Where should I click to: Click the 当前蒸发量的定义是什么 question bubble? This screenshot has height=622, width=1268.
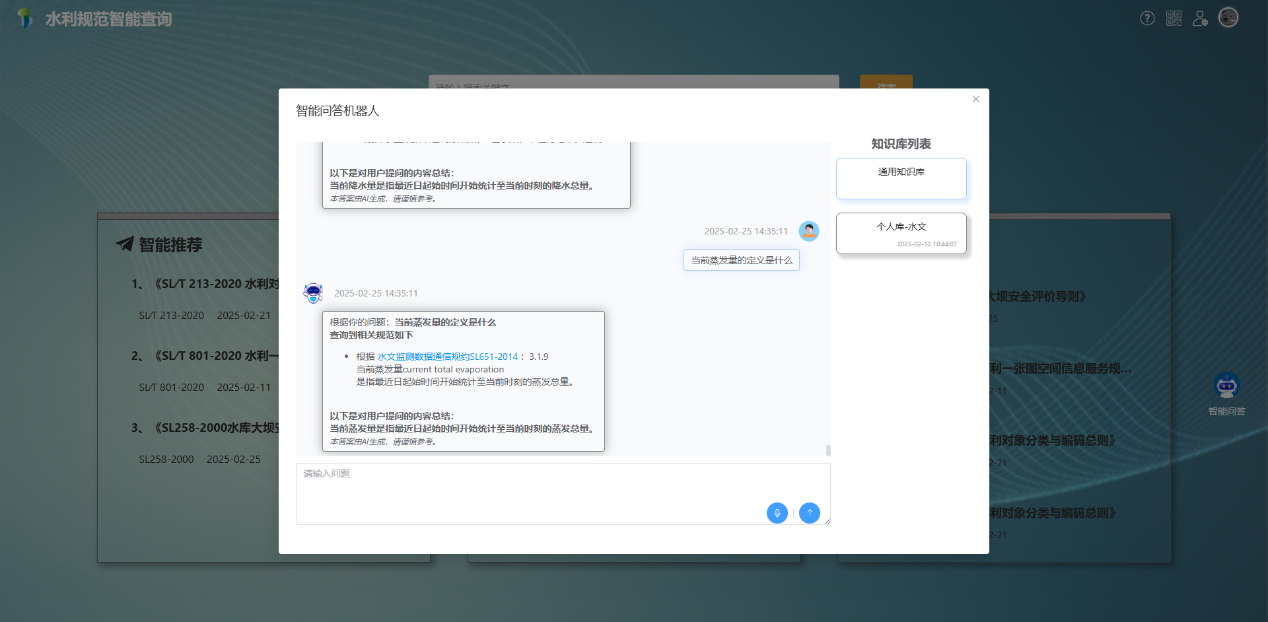[x=741, y=260]
